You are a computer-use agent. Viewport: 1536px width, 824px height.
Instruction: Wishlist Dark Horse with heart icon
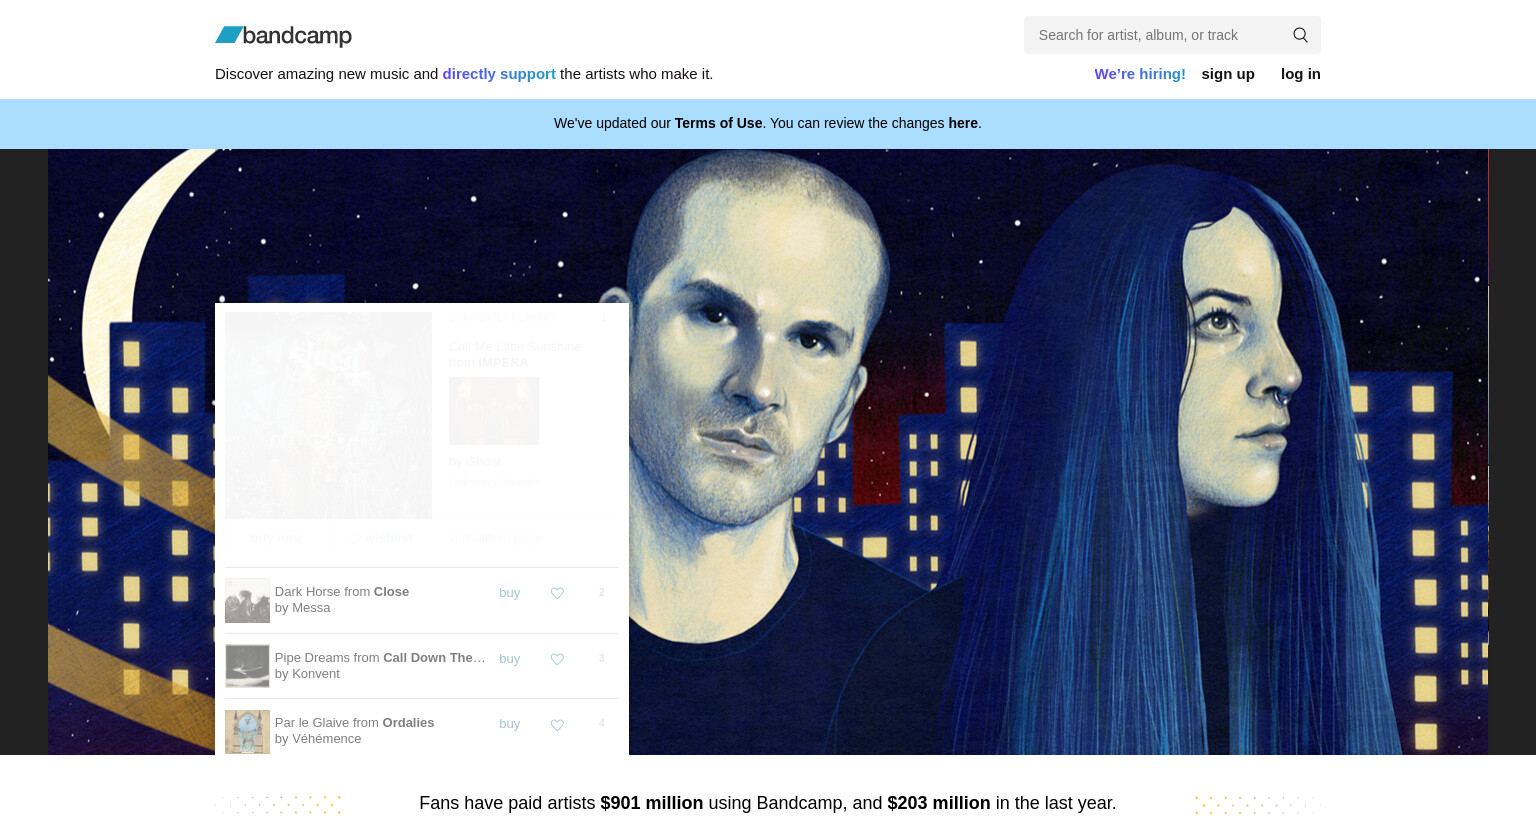[x=557, y=593]
